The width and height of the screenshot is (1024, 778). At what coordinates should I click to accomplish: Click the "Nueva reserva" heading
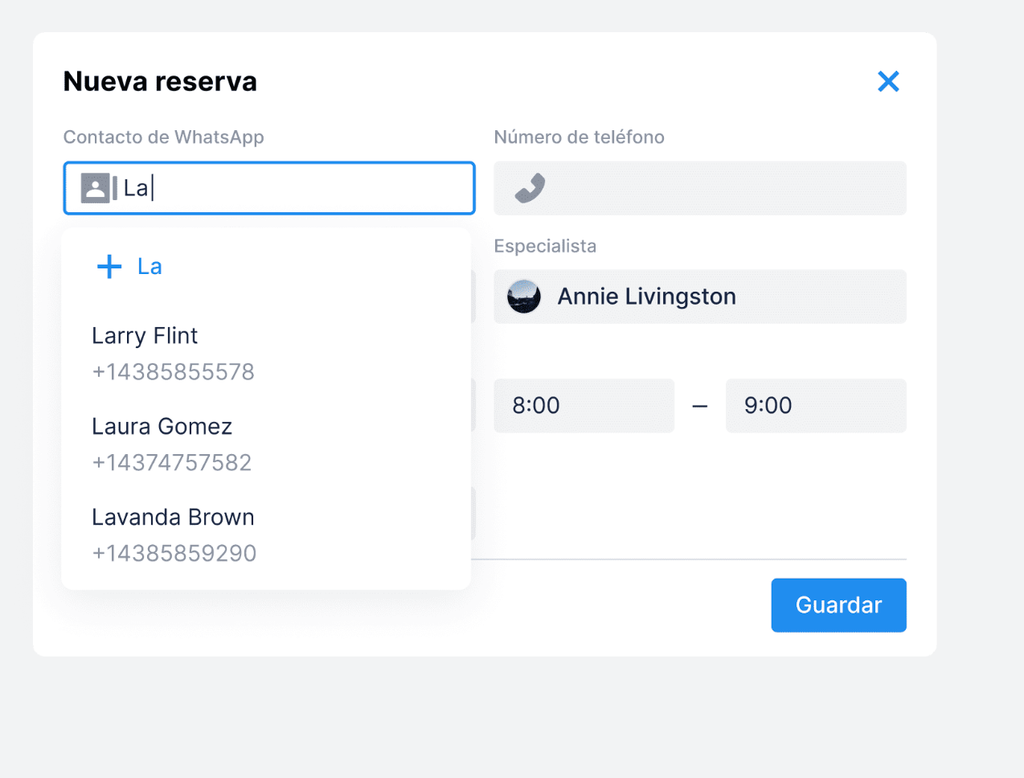[x=160, y=82]
